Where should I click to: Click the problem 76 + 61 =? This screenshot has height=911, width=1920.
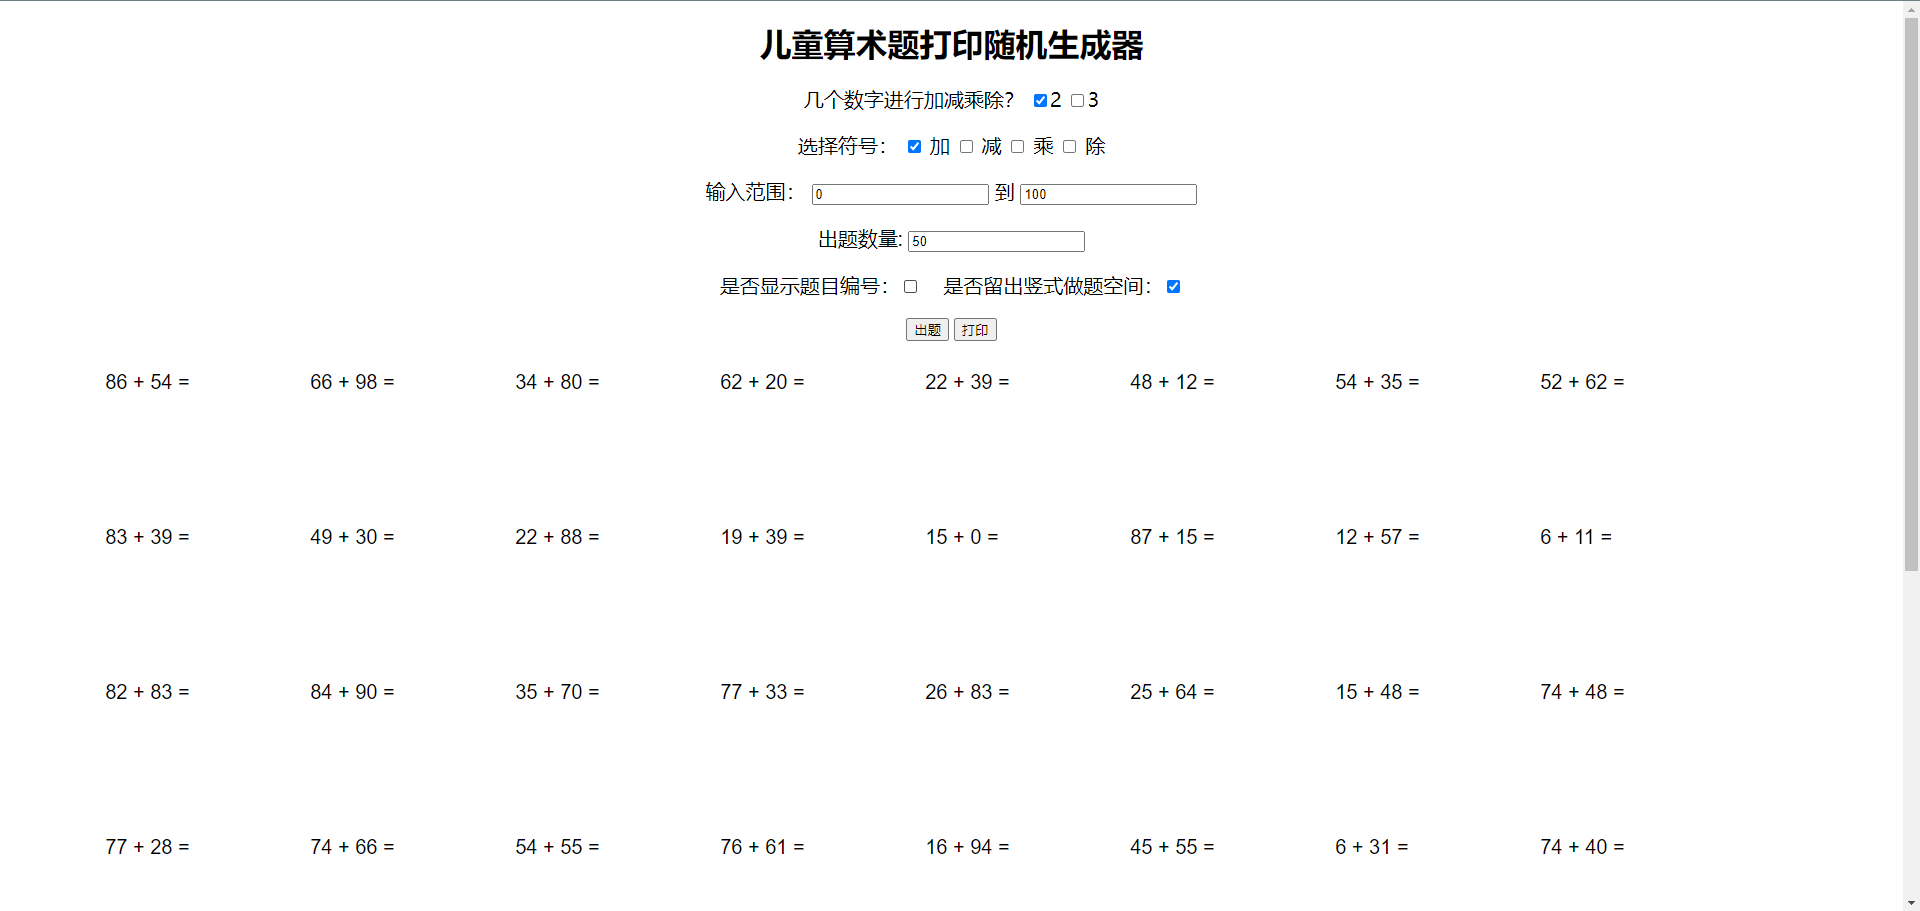(x=762, y=847)
